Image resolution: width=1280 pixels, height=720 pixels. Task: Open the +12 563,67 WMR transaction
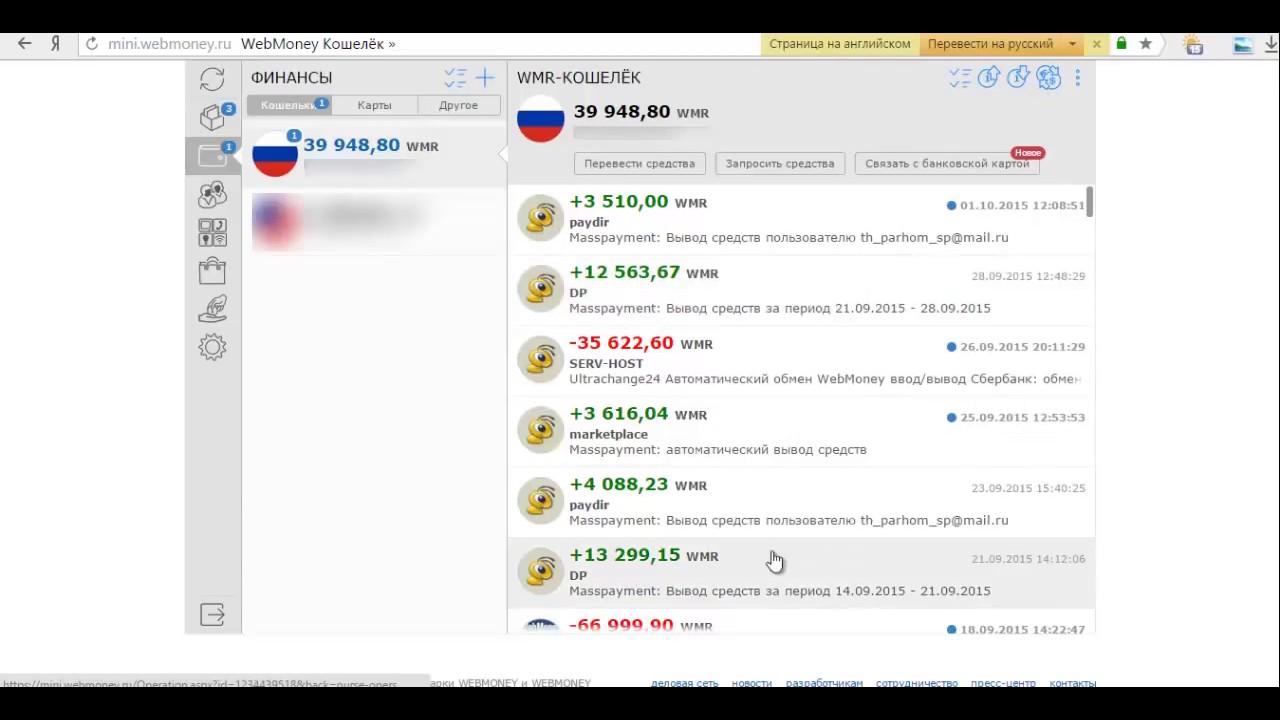(801, 290)
